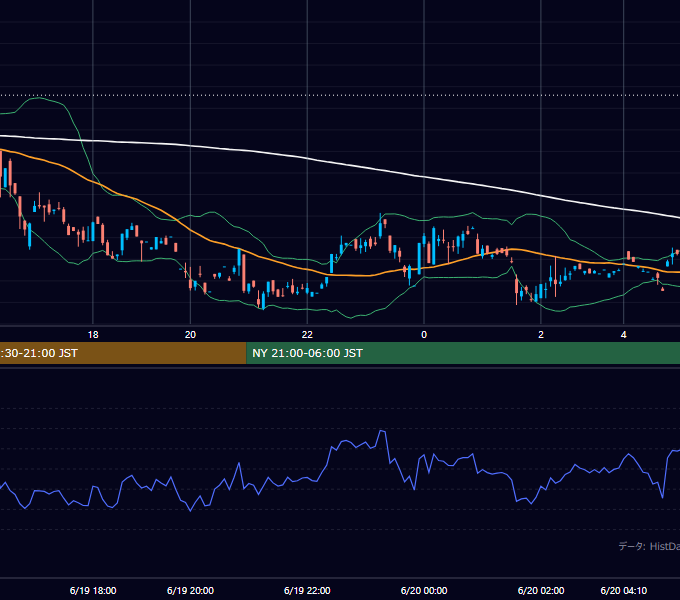Click hour label 18 under price chart
The image size is (680, 600).
click(x=93, y=335)
